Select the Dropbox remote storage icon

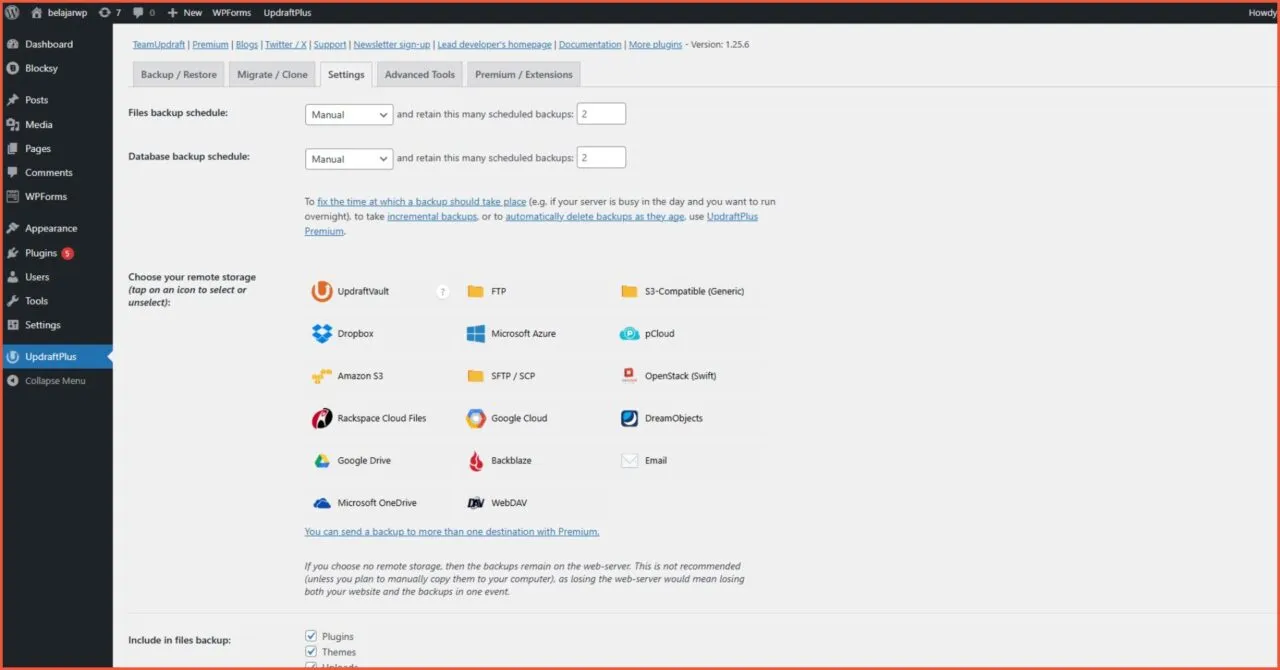click(322, 333)
